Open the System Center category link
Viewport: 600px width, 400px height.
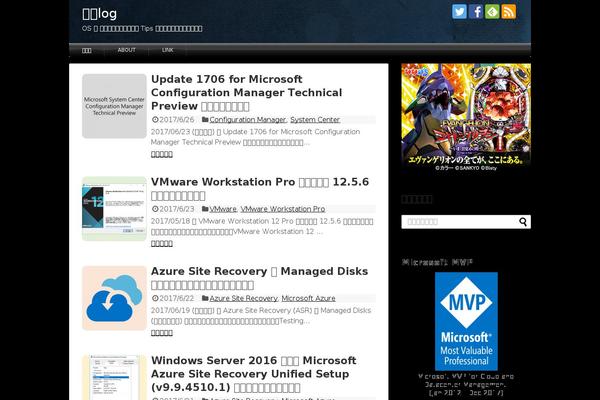pos(315,119)
